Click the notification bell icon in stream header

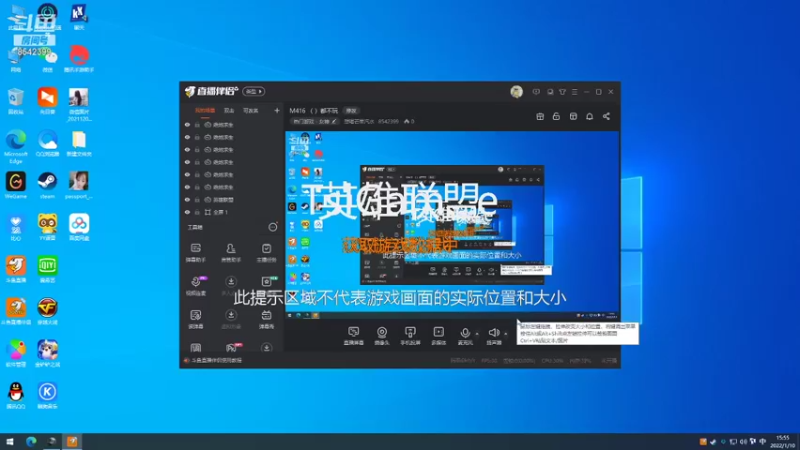[x=589, y=116]
